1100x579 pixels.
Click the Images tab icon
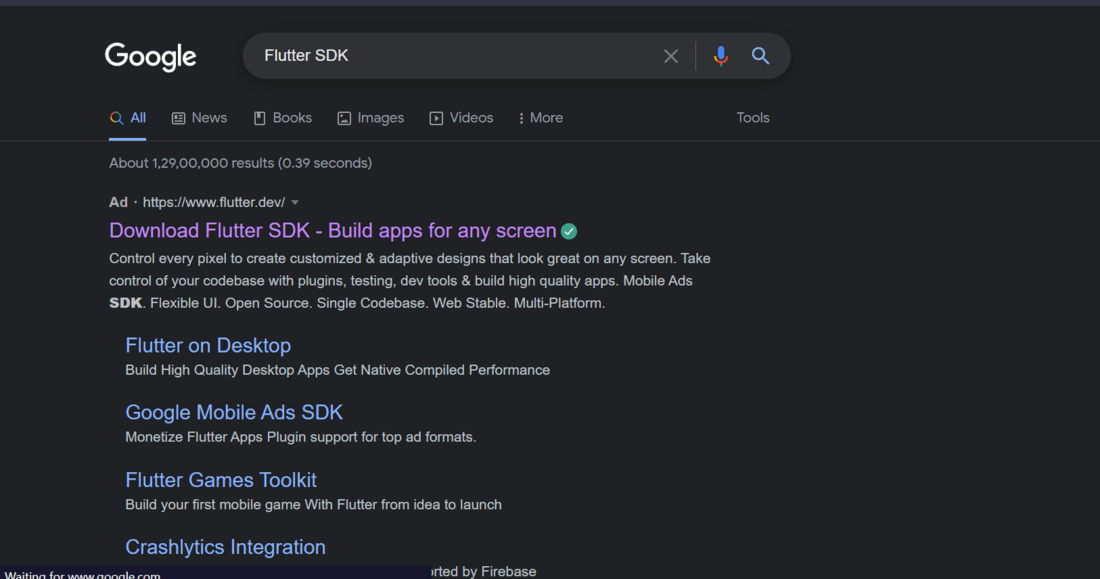point(344,118)
